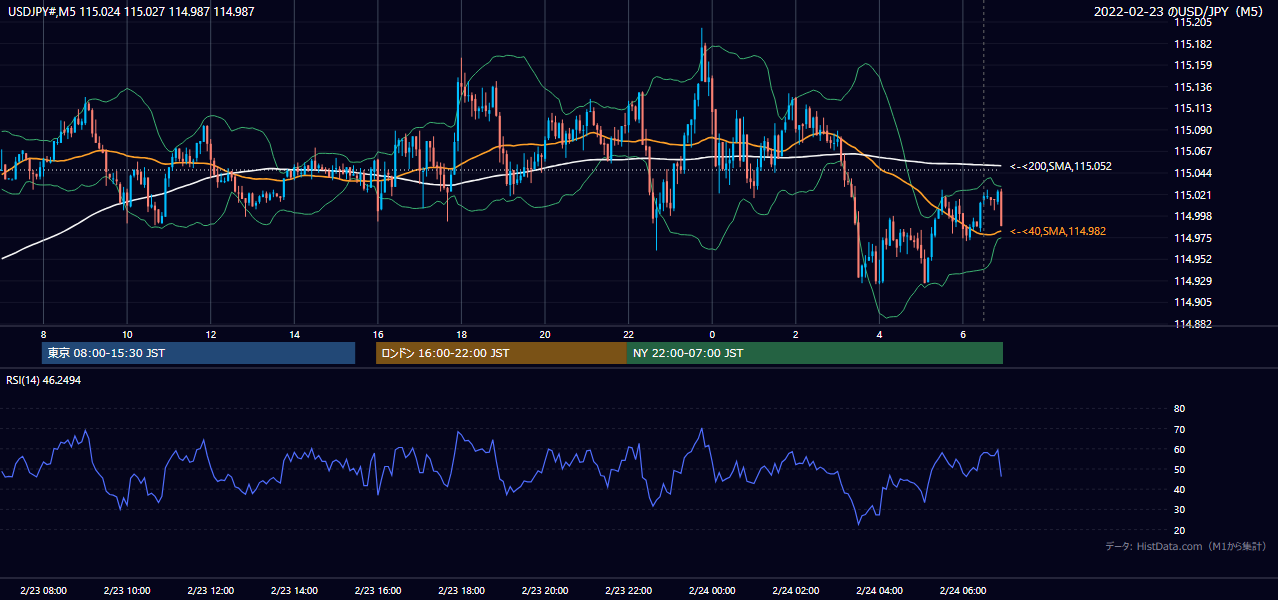Click the price axis value 115.136
The height and width of the screenshot is (600, 1278).
[x=1193, y=87]
